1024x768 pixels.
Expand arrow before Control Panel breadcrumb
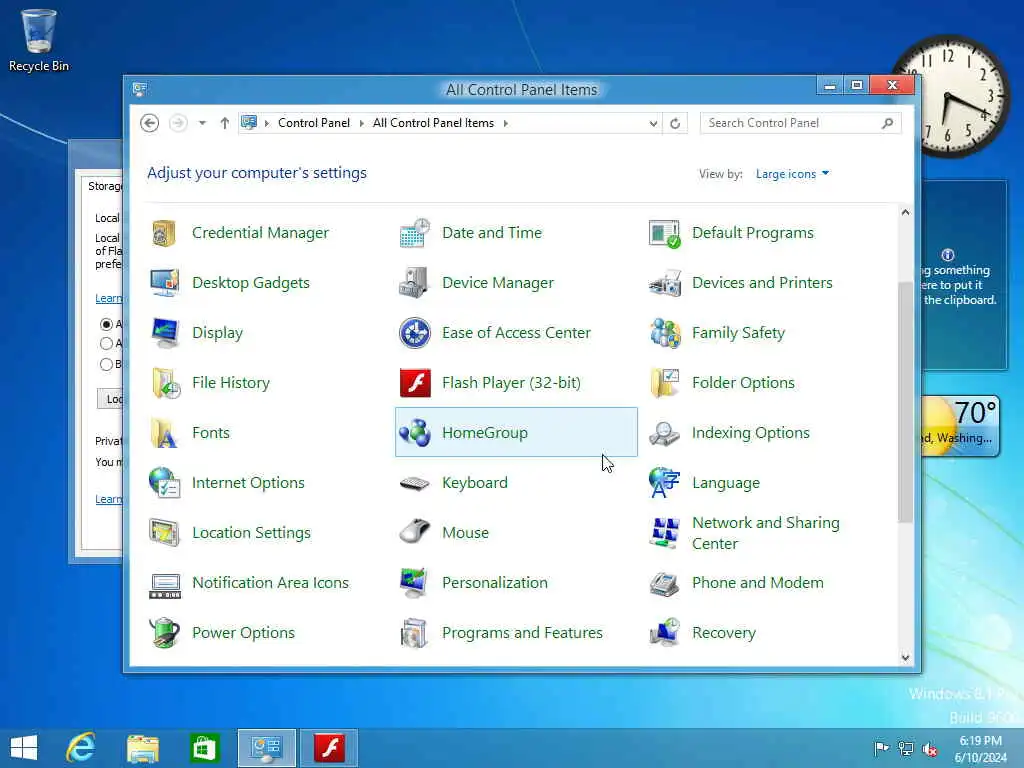[267, 123]
